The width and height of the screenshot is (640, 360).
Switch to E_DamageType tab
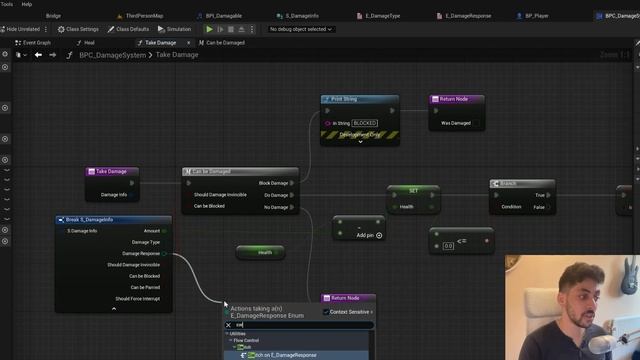(x=378, y=16)
